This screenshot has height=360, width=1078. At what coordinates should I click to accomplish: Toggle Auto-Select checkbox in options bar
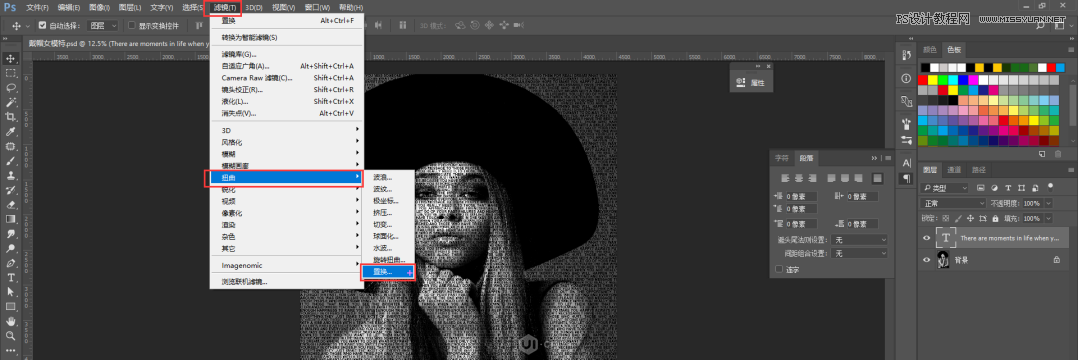[43, 25]
